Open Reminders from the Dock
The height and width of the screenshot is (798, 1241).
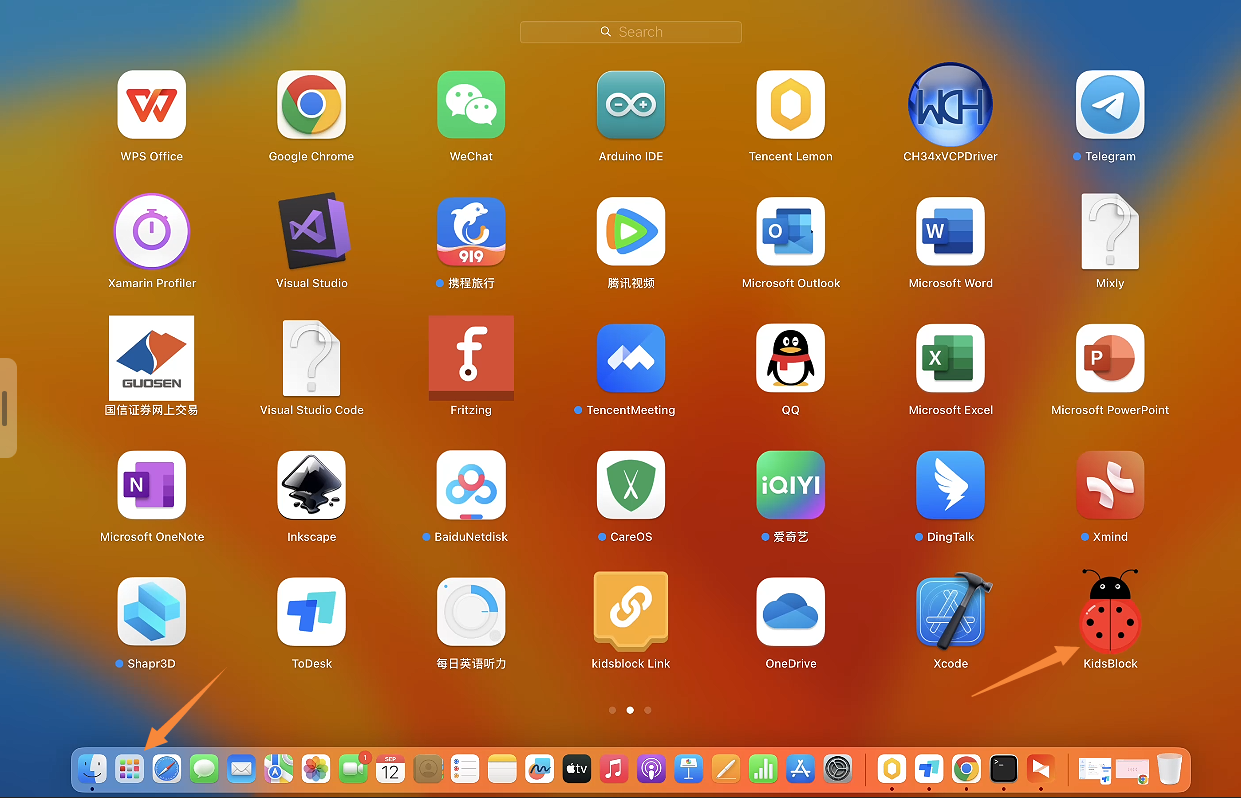click(465, 768)
